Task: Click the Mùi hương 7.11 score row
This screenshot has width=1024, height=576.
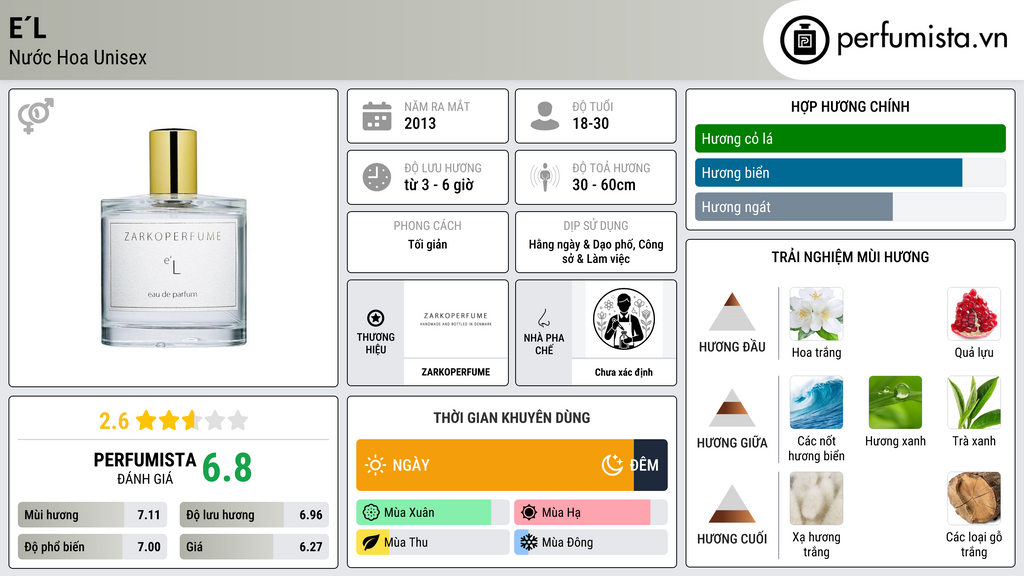Action: click(x=92, y=515)
